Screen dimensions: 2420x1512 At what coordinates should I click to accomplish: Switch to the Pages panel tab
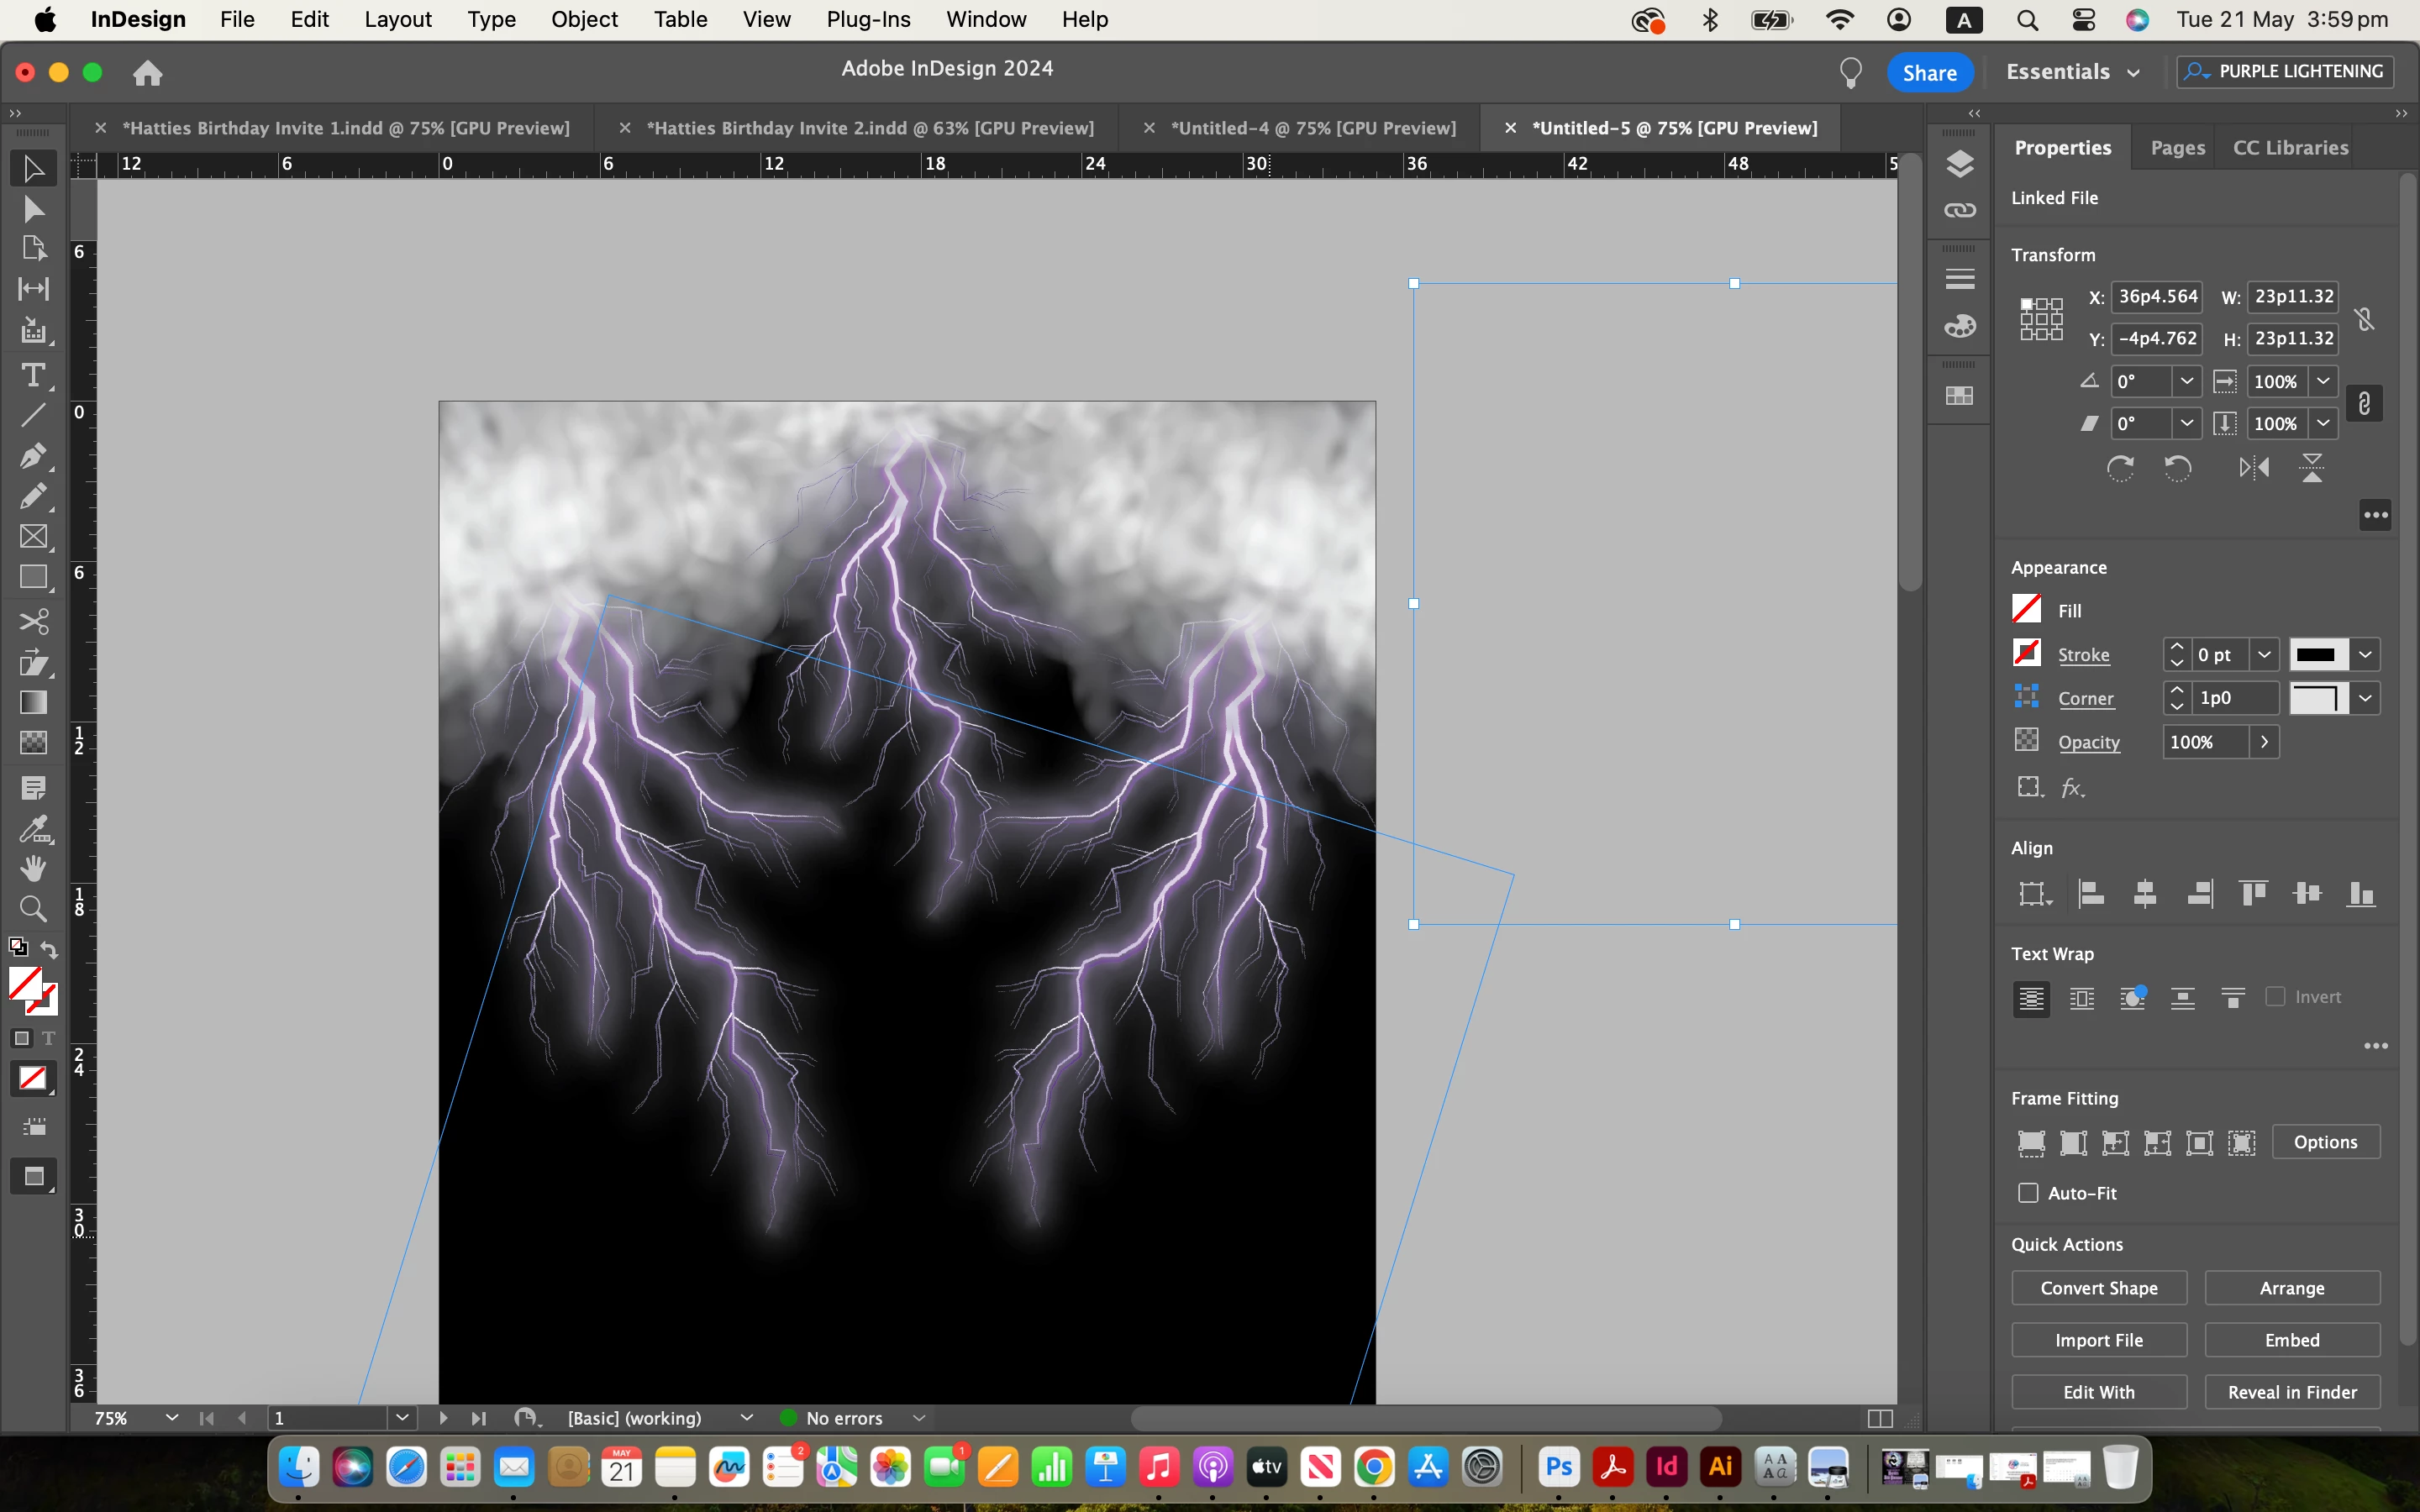tap(2177, 148)
